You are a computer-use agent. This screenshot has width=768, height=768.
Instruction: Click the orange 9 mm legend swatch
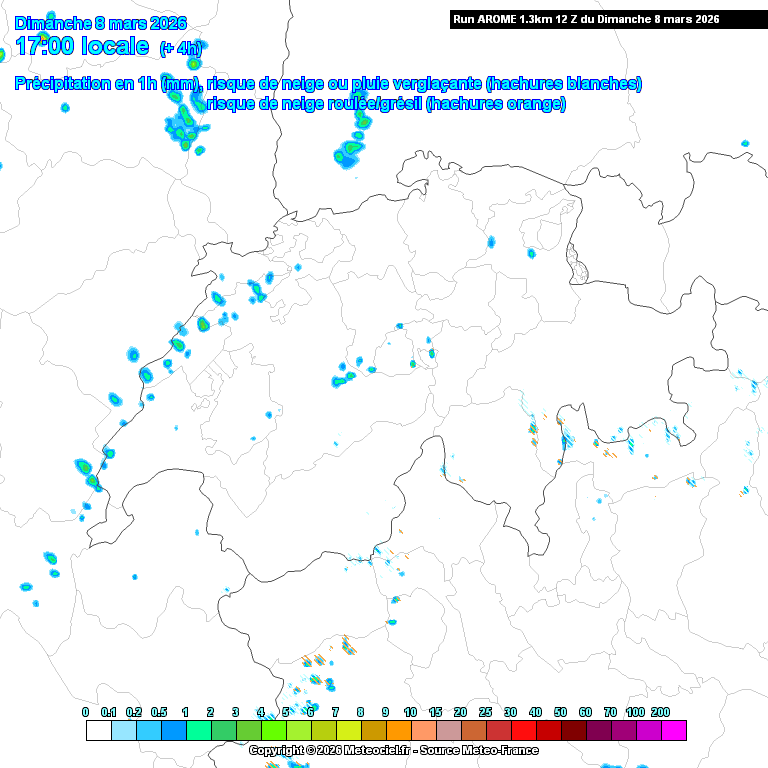398,730
